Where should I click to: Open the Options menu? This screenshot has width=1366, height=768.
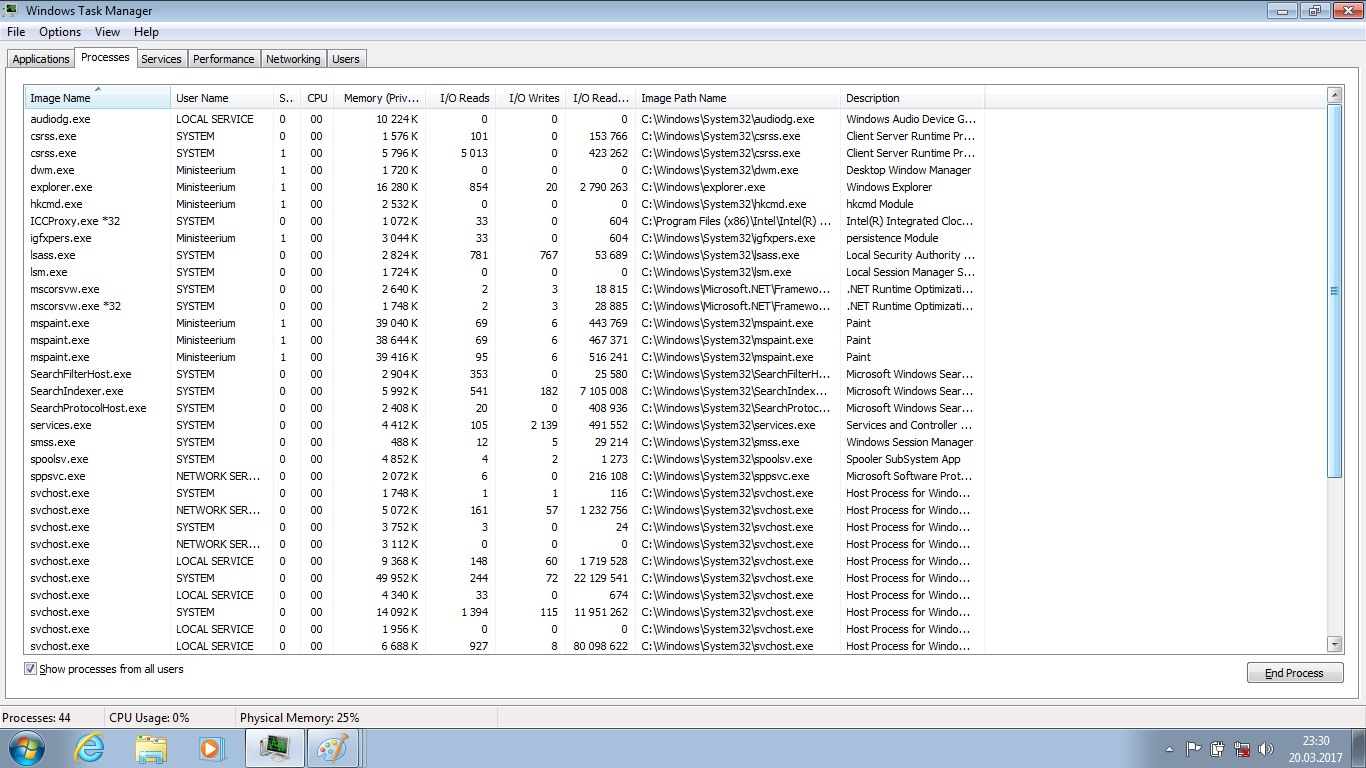(x=60, y=32)
